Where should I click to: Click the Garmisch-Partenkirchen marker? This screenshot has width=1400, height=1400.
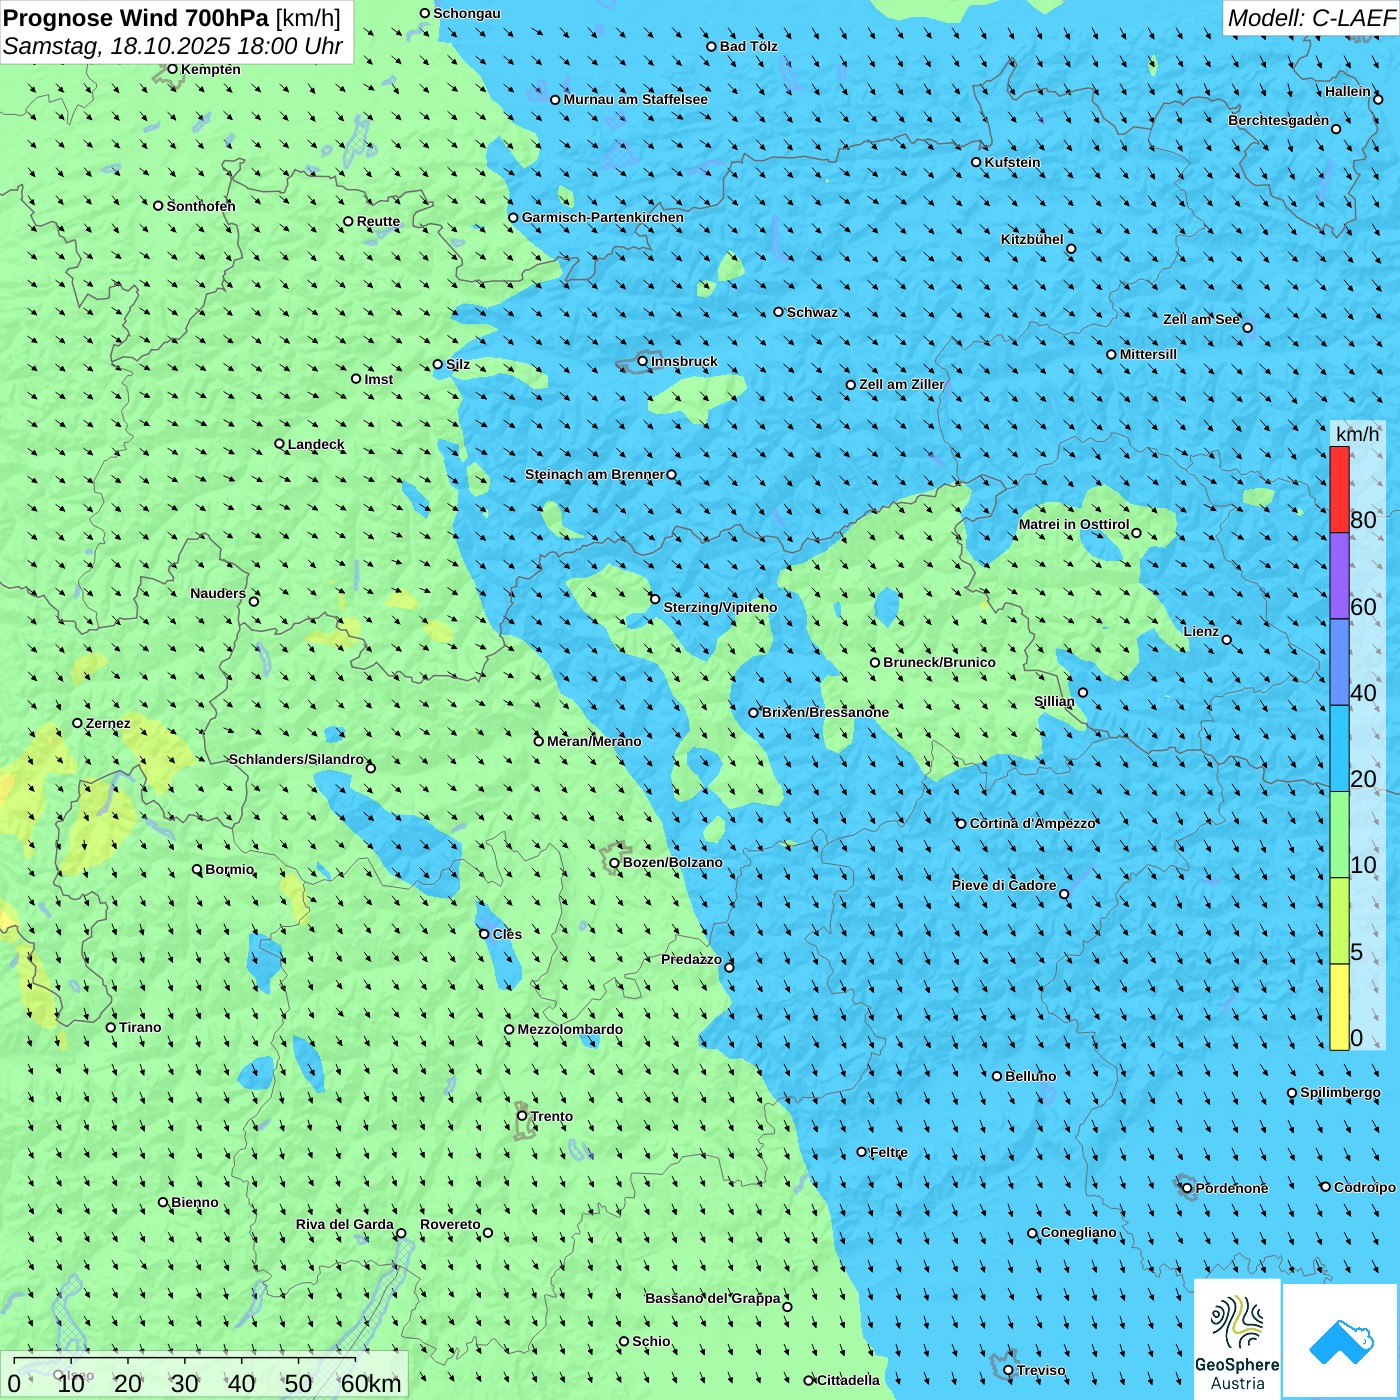pyautogui.click(x=513, y=217)
